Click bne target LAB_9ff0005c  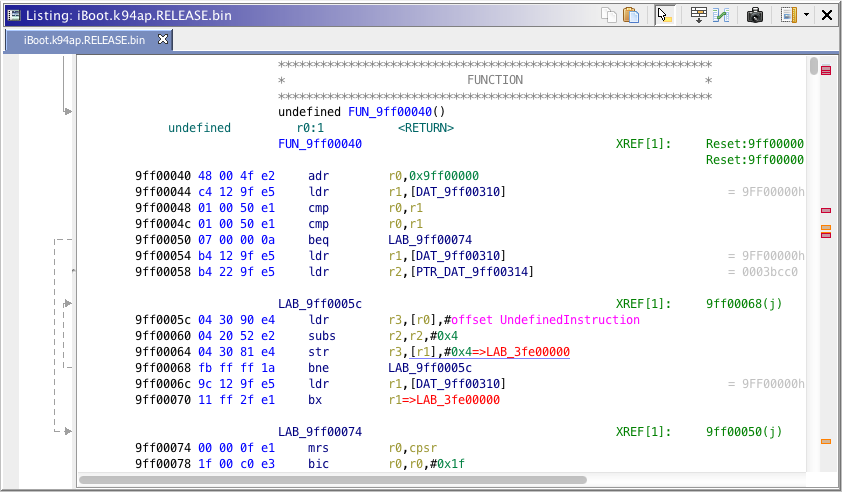[x=430, y=368]
